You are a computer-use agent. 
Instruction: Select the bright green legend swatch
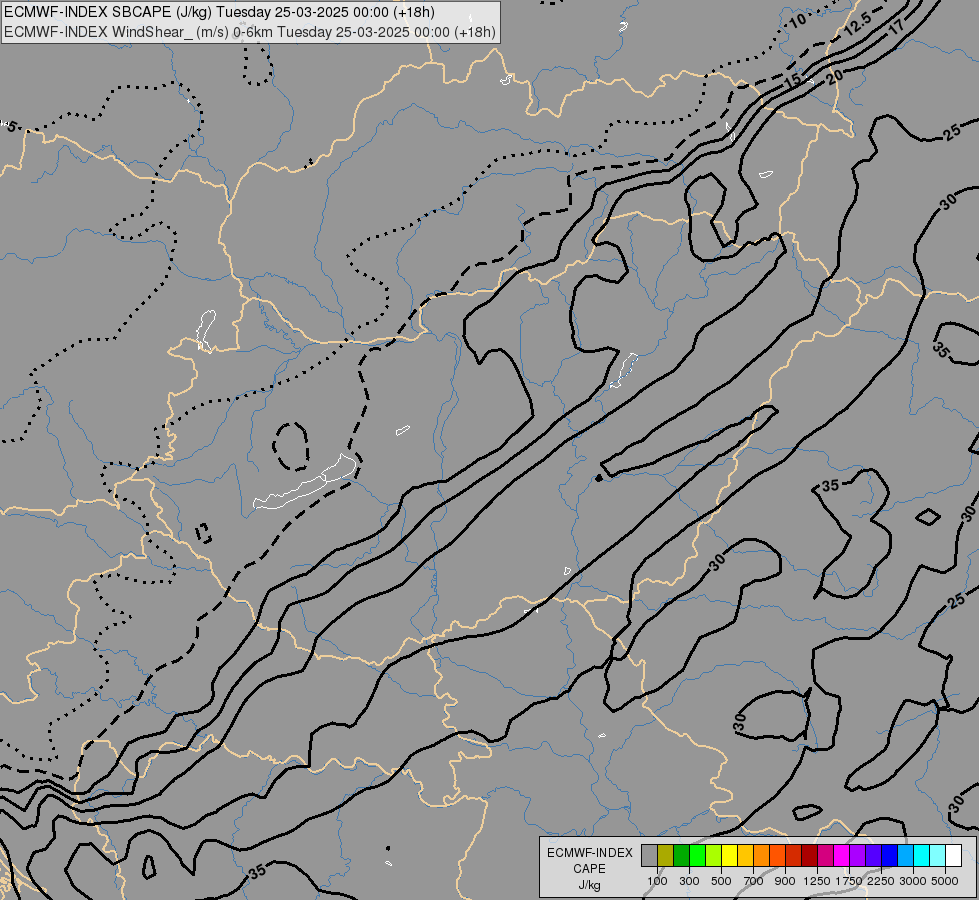tap(697, 855)
